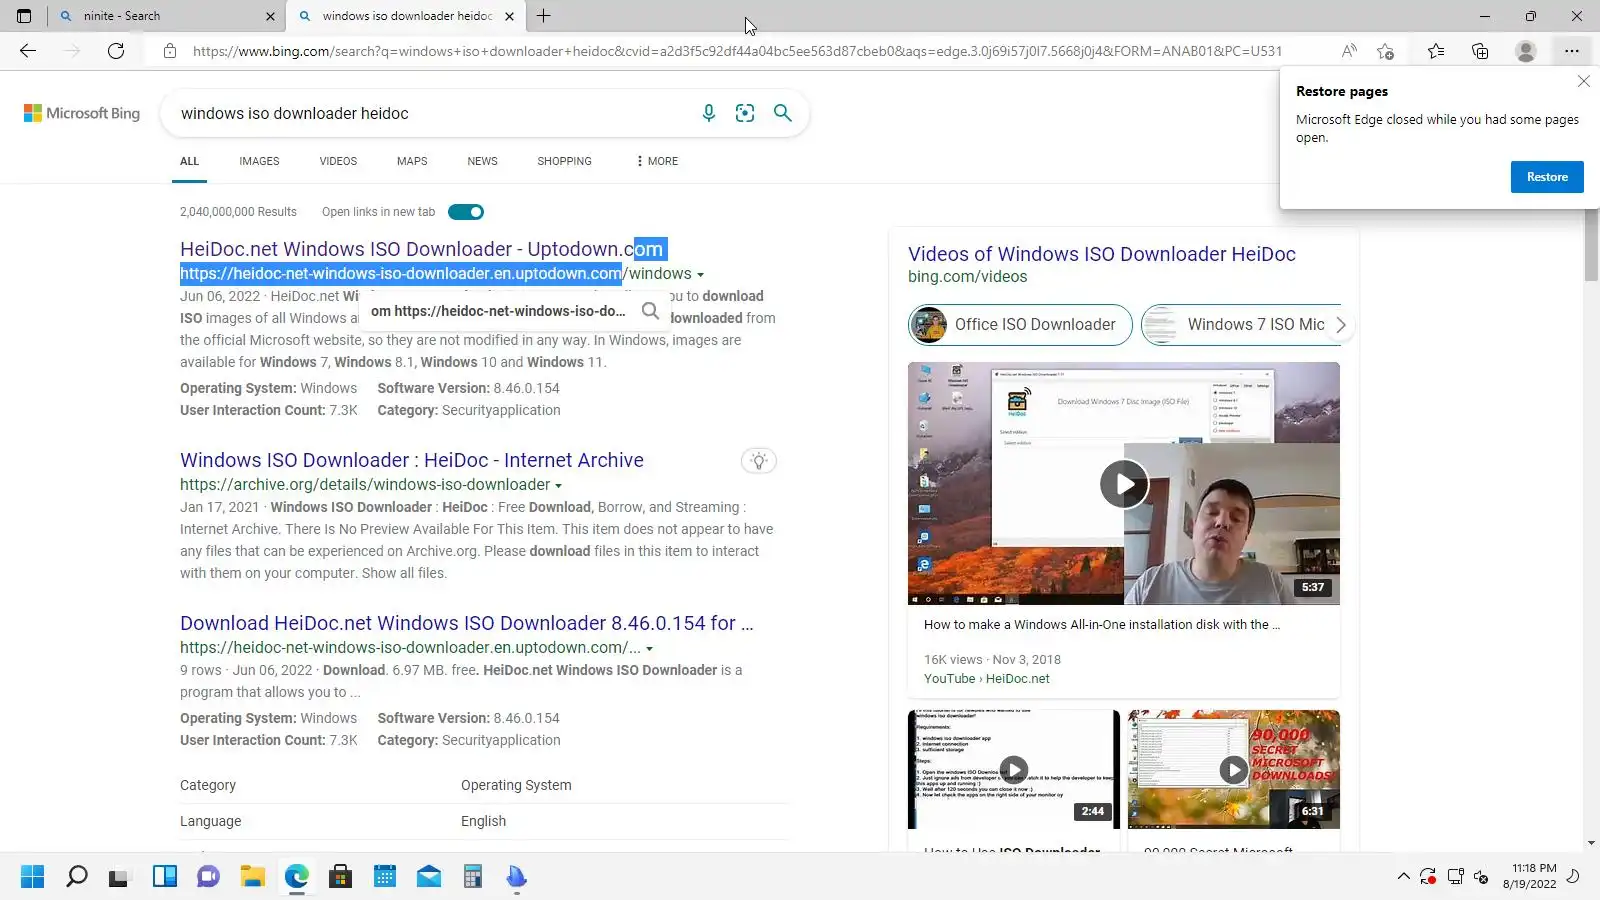The height and width of the screenshot is (900, 1600).
Task: Open the bing.com/videos link
Action: pos(967,277)
